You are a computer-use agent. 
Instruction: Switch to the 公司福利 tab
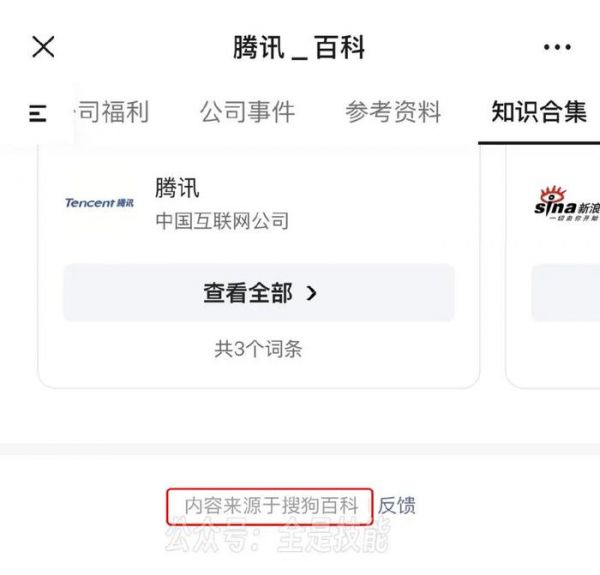click(111, 112)
